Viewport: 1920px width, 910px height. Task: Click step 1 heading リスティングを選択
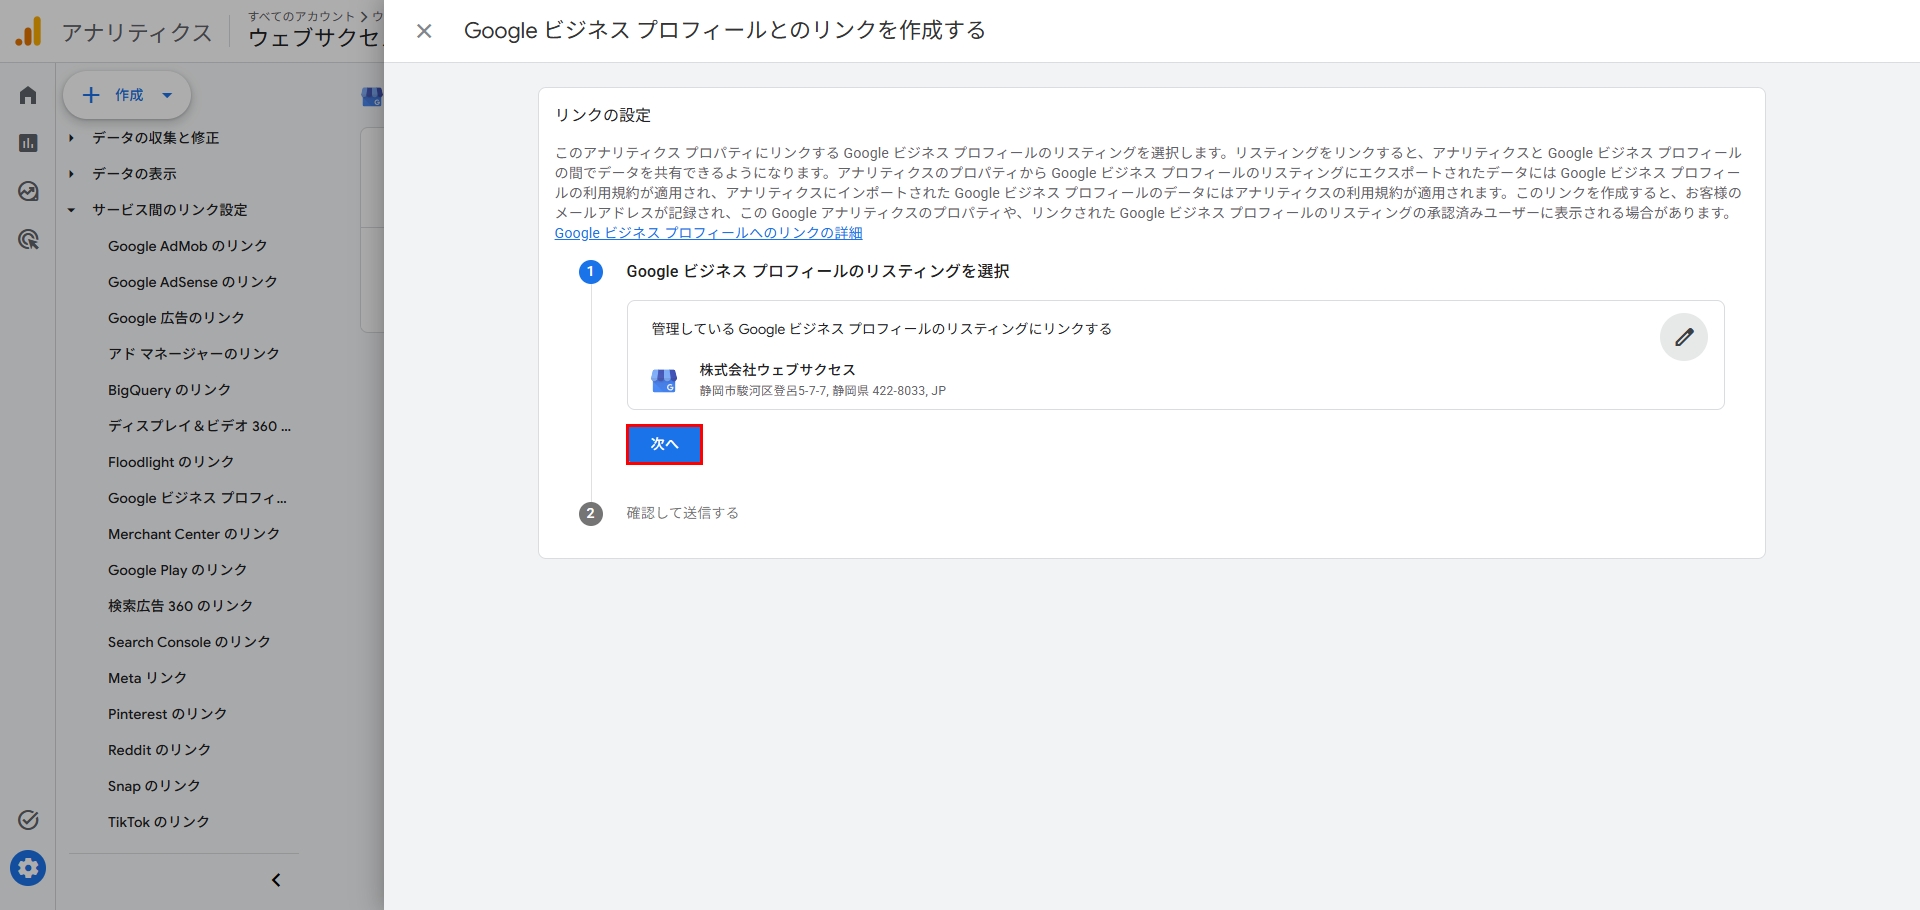coord(818,271)
